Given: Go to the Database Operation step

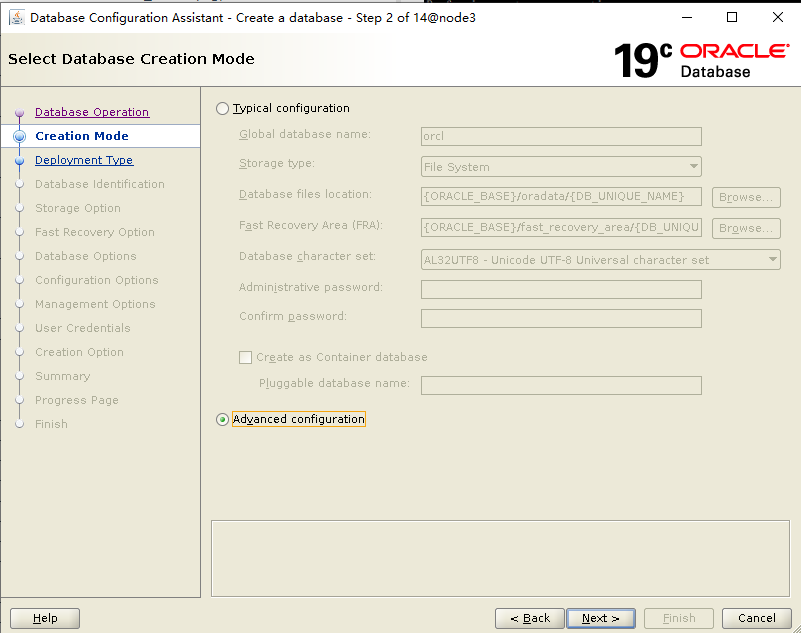Looking at the screenshot, I should pyautogui.click(x=92, y=112).
